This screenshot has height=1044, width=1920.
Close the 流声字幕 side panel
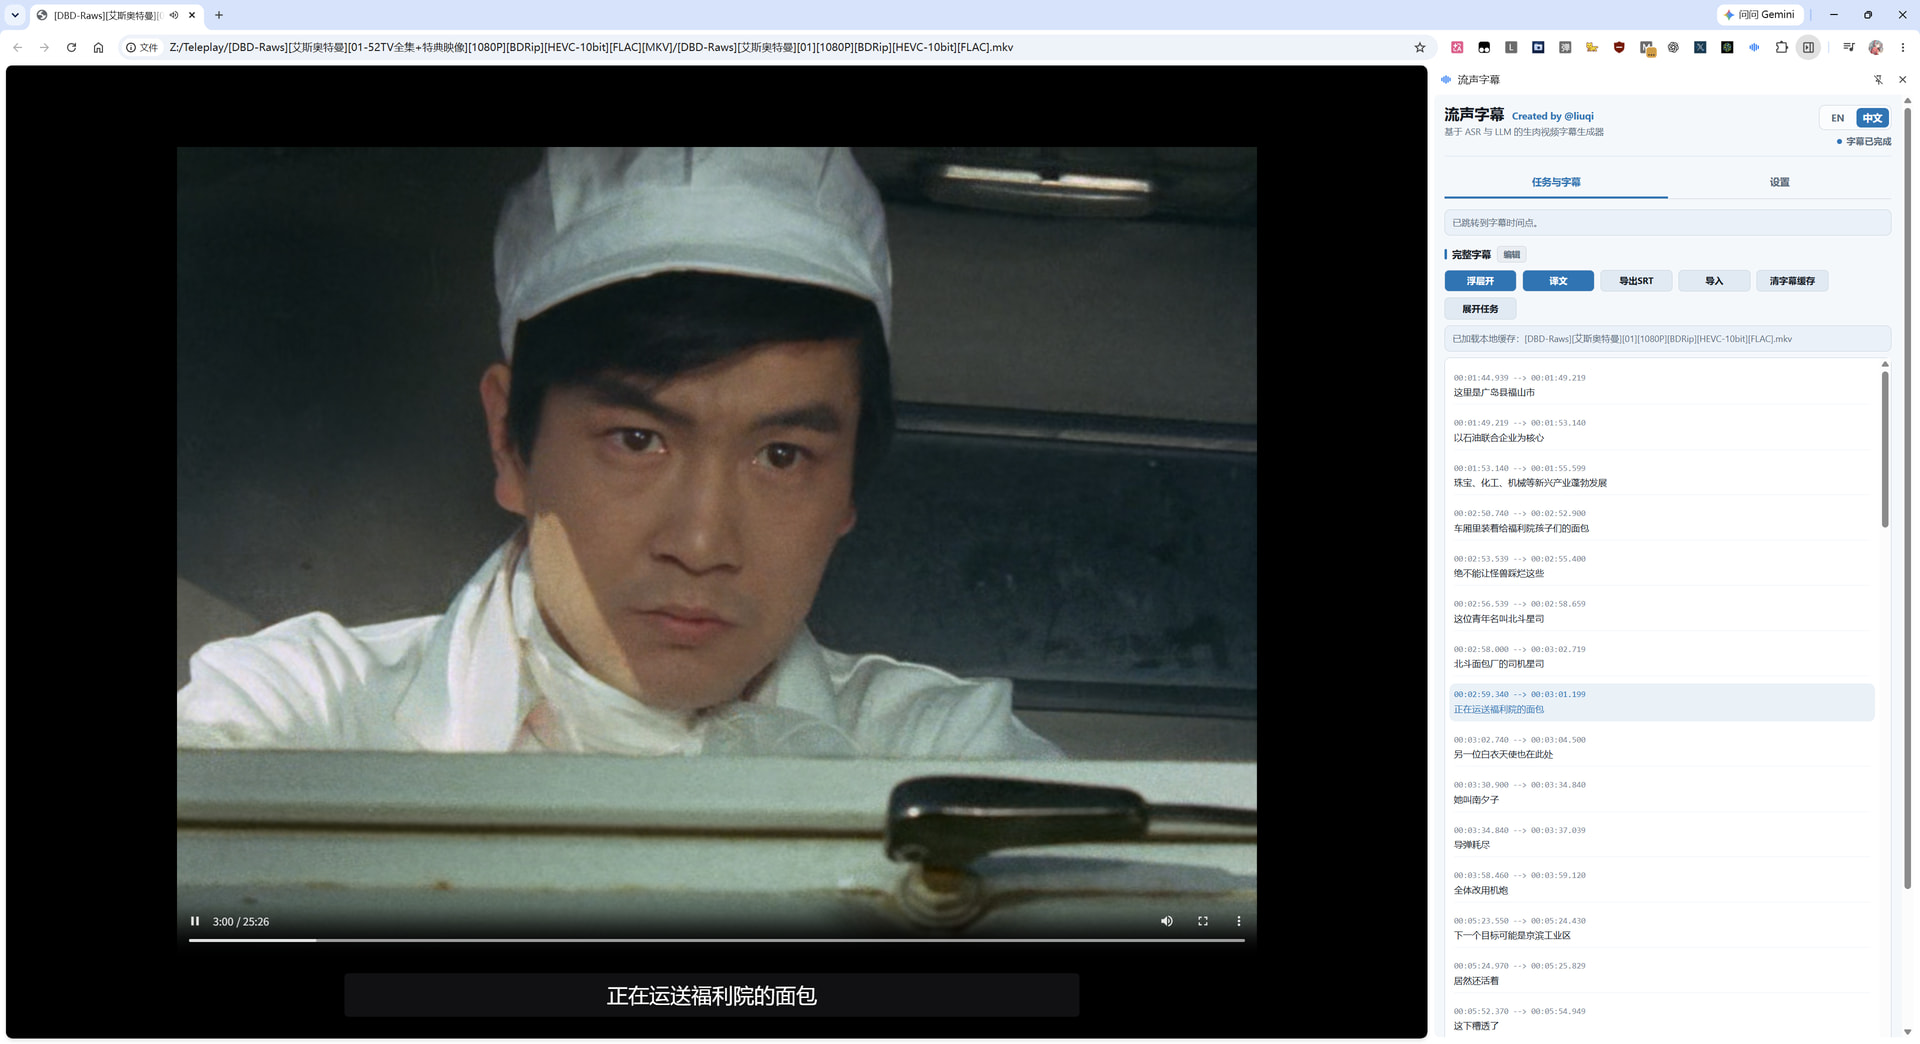[x=1902, y=80]
